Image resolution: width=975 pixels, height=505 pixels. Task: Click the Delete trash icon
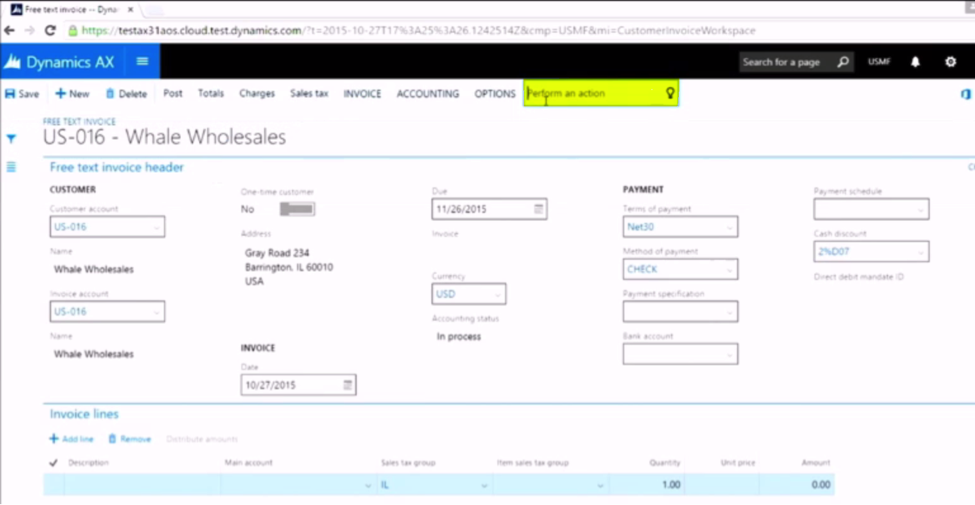click(110, 93)
